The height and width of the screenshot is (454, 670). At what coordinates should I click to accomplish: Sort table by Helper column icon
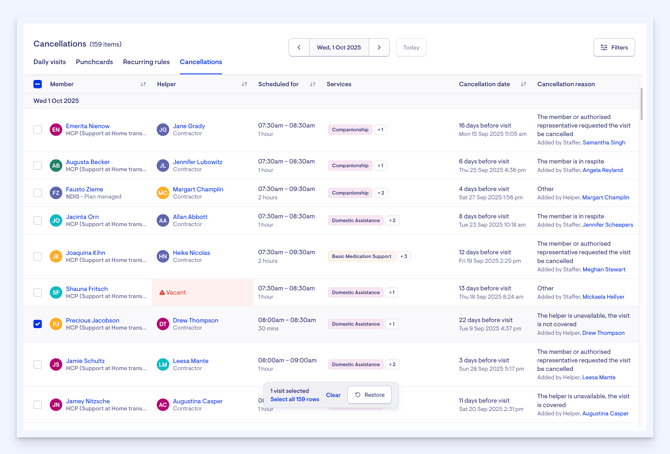pos(244,84)
